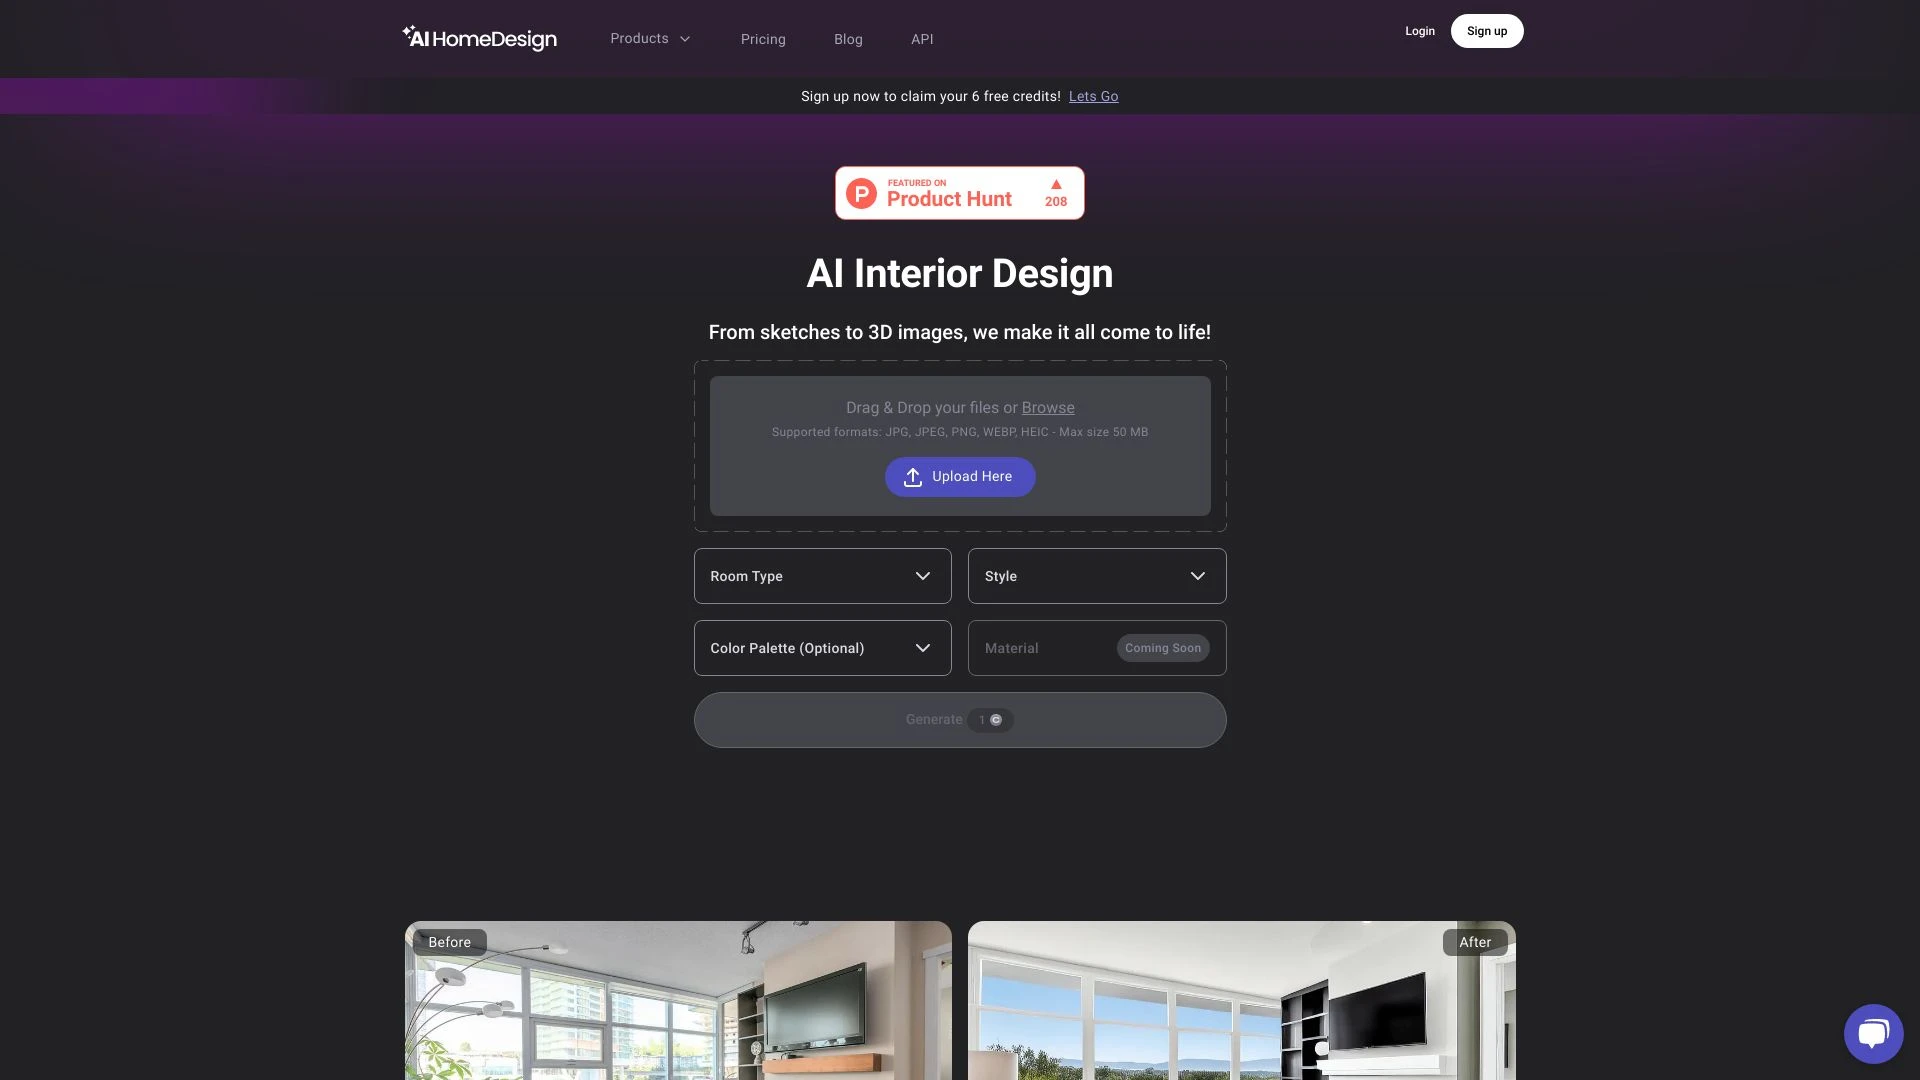
Task: Click the Products dropdown chevron icon
Action: 682,38
